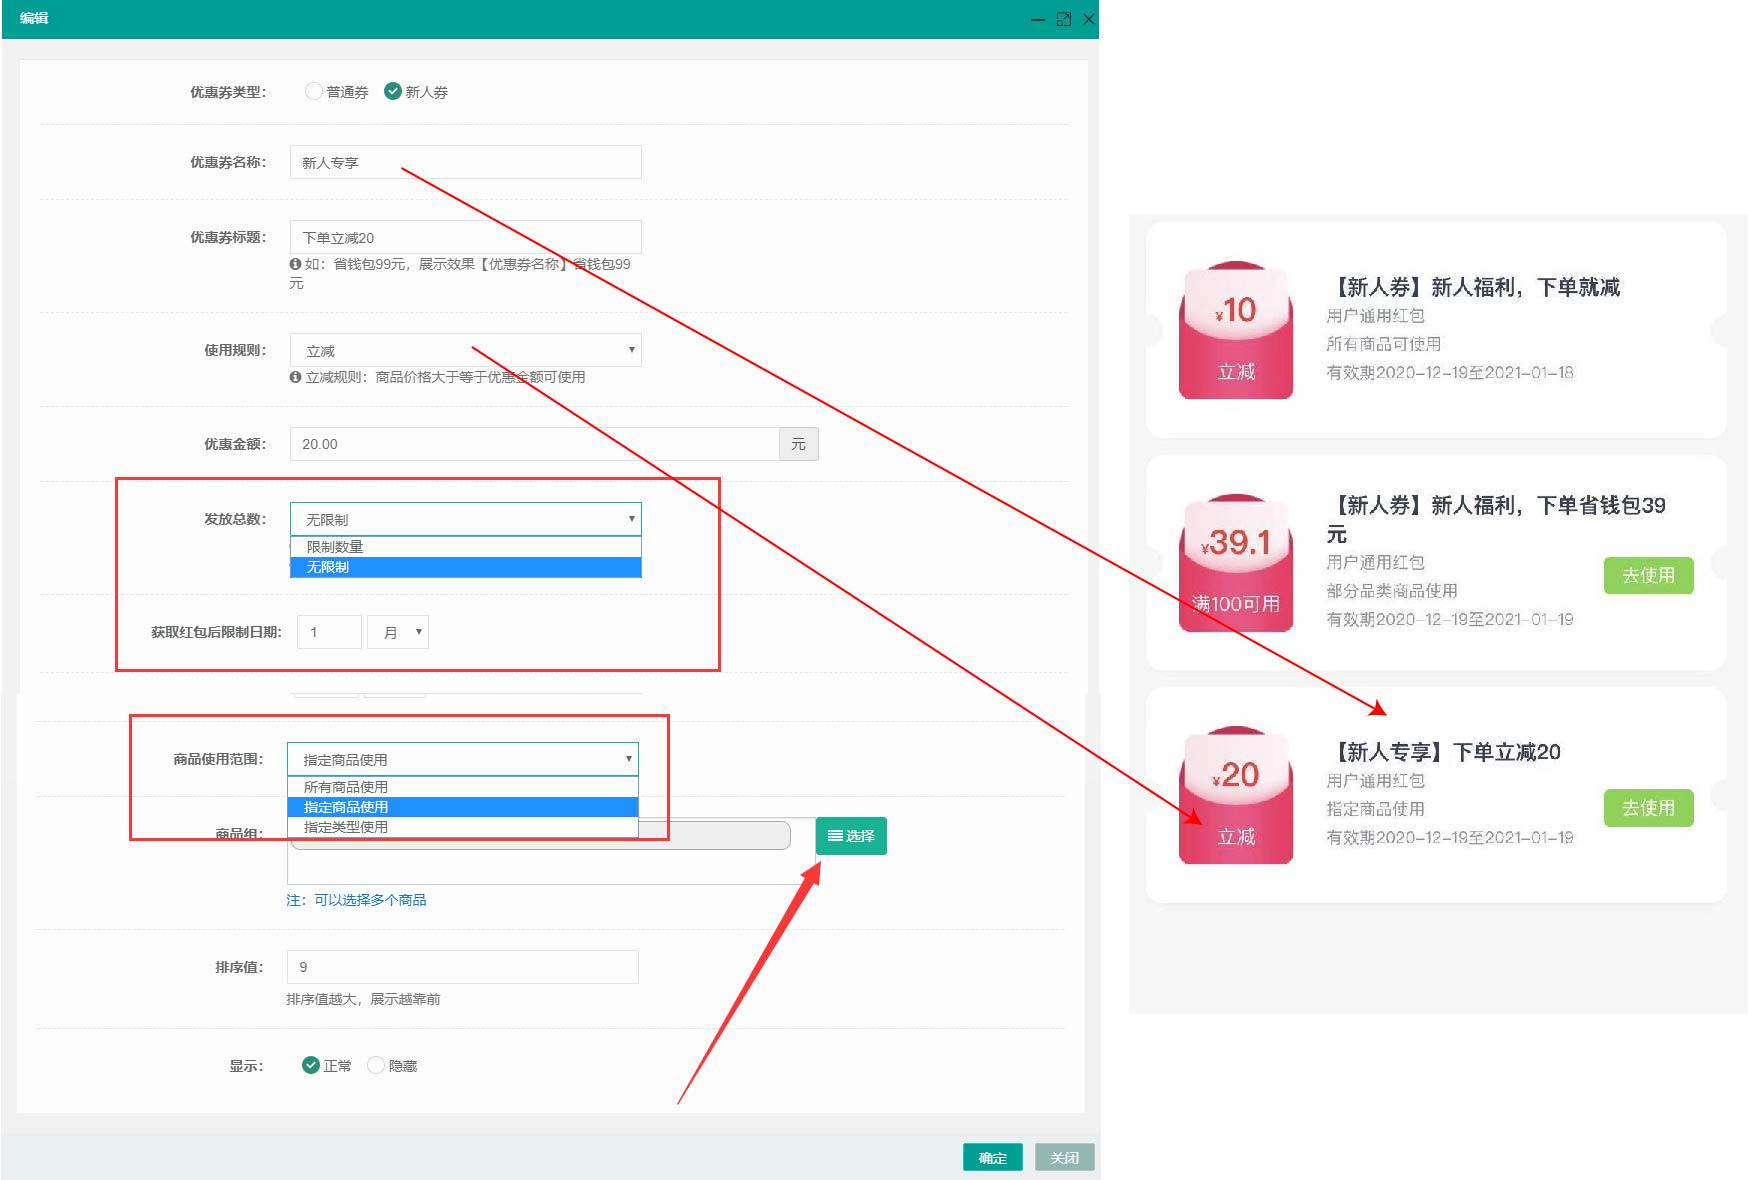The width and height of the screenshot is (1748, 1180).
Task: Maximize the 编辑 dialog
Action: [x=1064, y=19]
